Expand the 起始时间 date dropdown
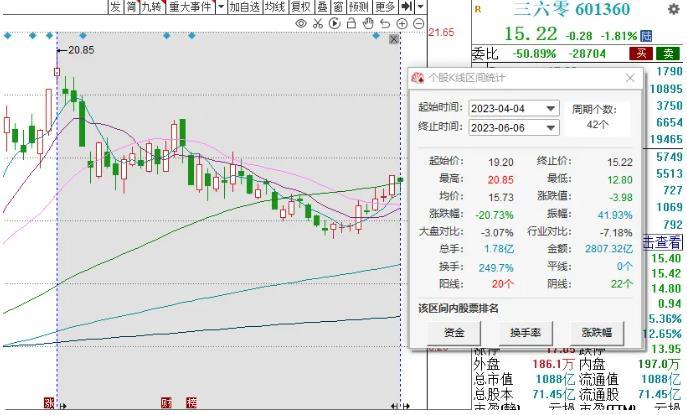The height and width of the screenshot is (415, 687). click(550, 108)
